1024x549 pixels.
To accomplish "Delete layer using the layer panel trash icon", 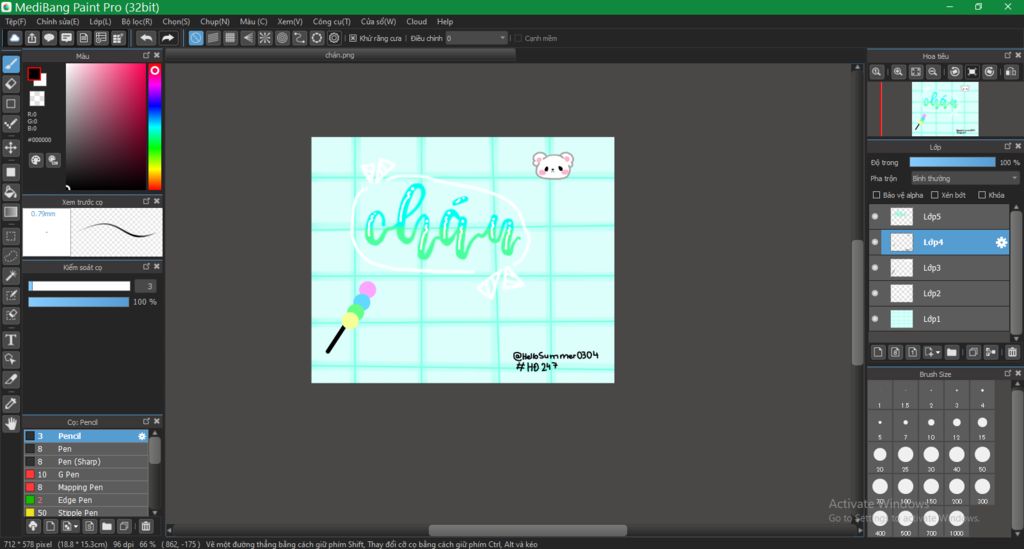I will click(1012, 352).
